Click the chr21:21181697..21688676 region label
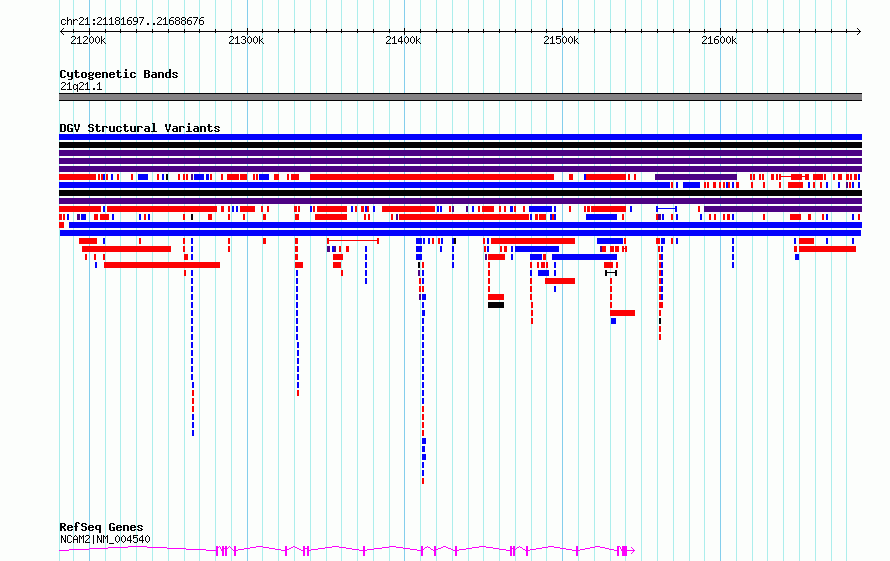Viewport: 890px width, 561px height. click(132, 21)
